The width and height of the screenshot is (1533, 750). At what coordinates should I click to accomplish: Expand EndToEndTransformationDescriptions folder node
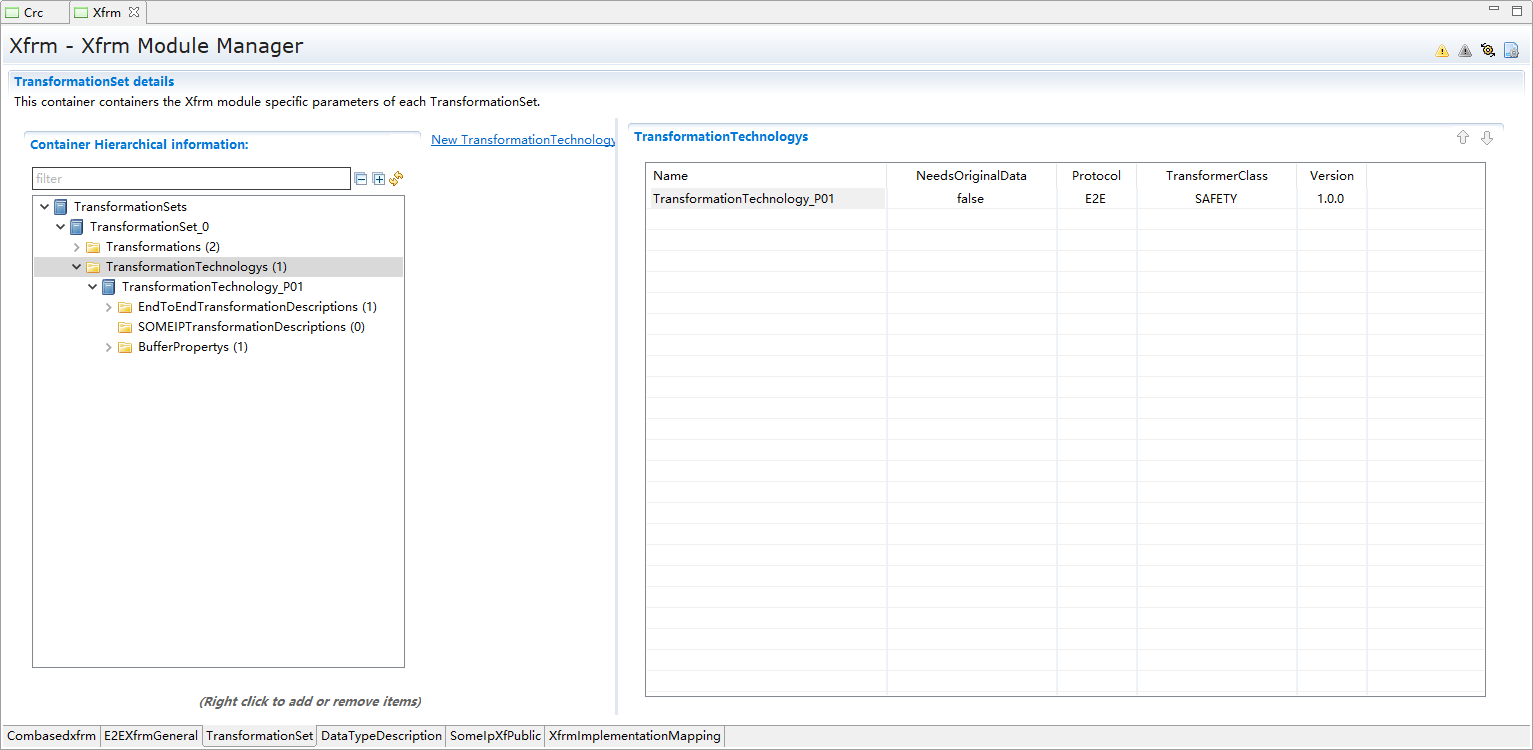pos(109,307)
